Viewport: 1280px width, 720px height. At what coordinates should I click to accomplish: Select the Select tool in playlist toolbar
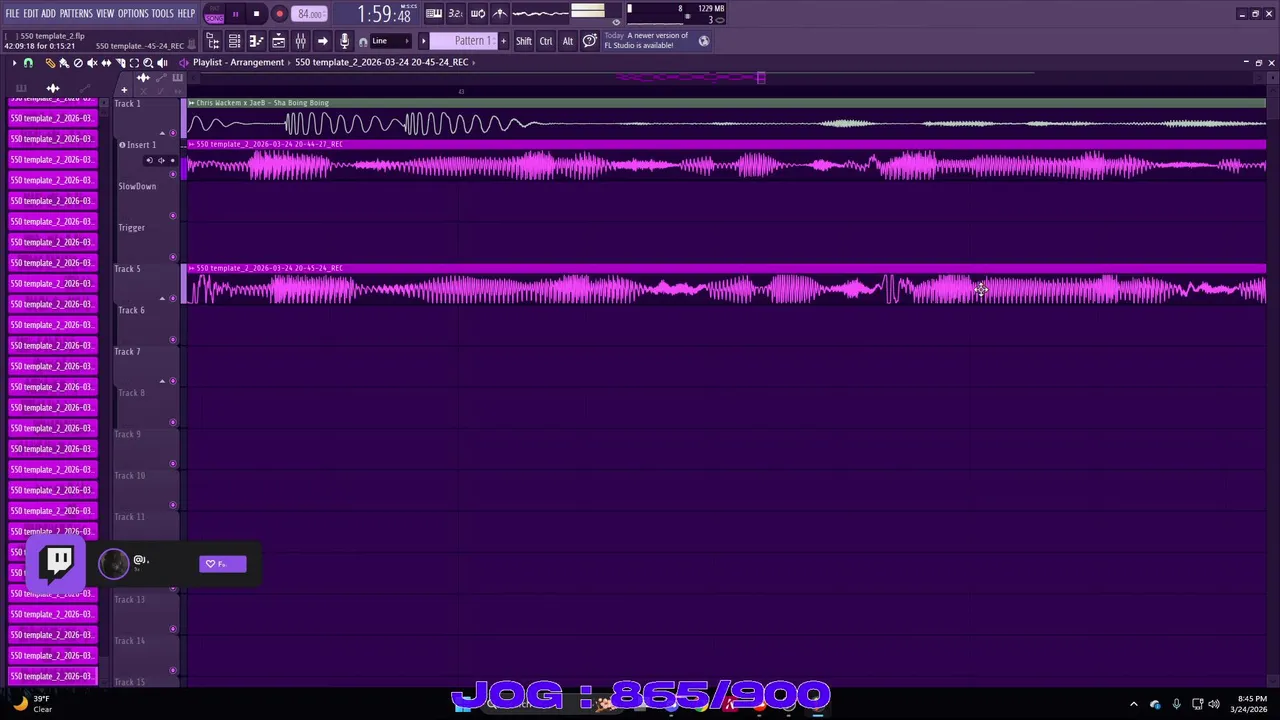134,63
